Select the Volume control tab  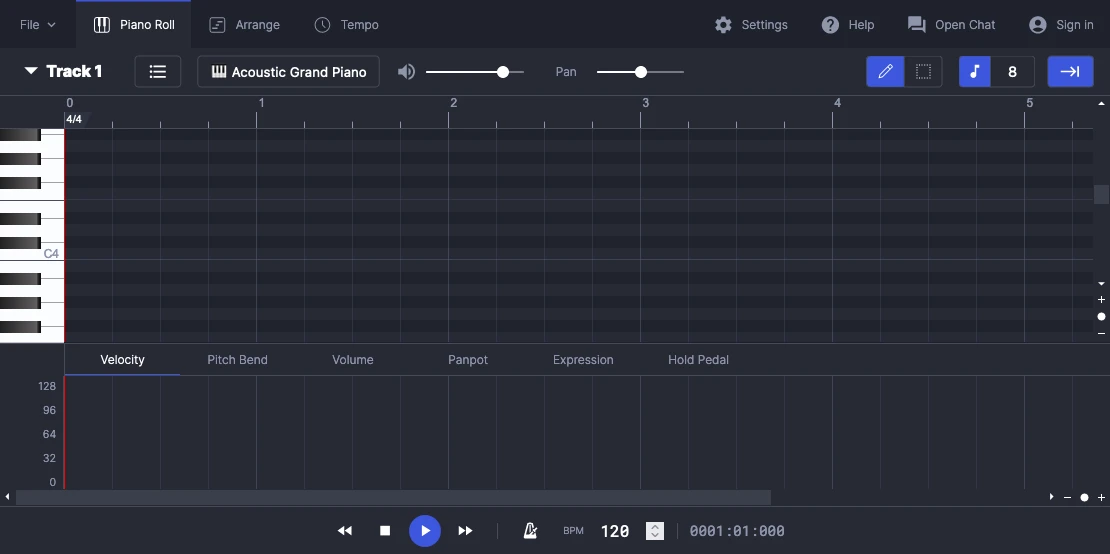353,359
